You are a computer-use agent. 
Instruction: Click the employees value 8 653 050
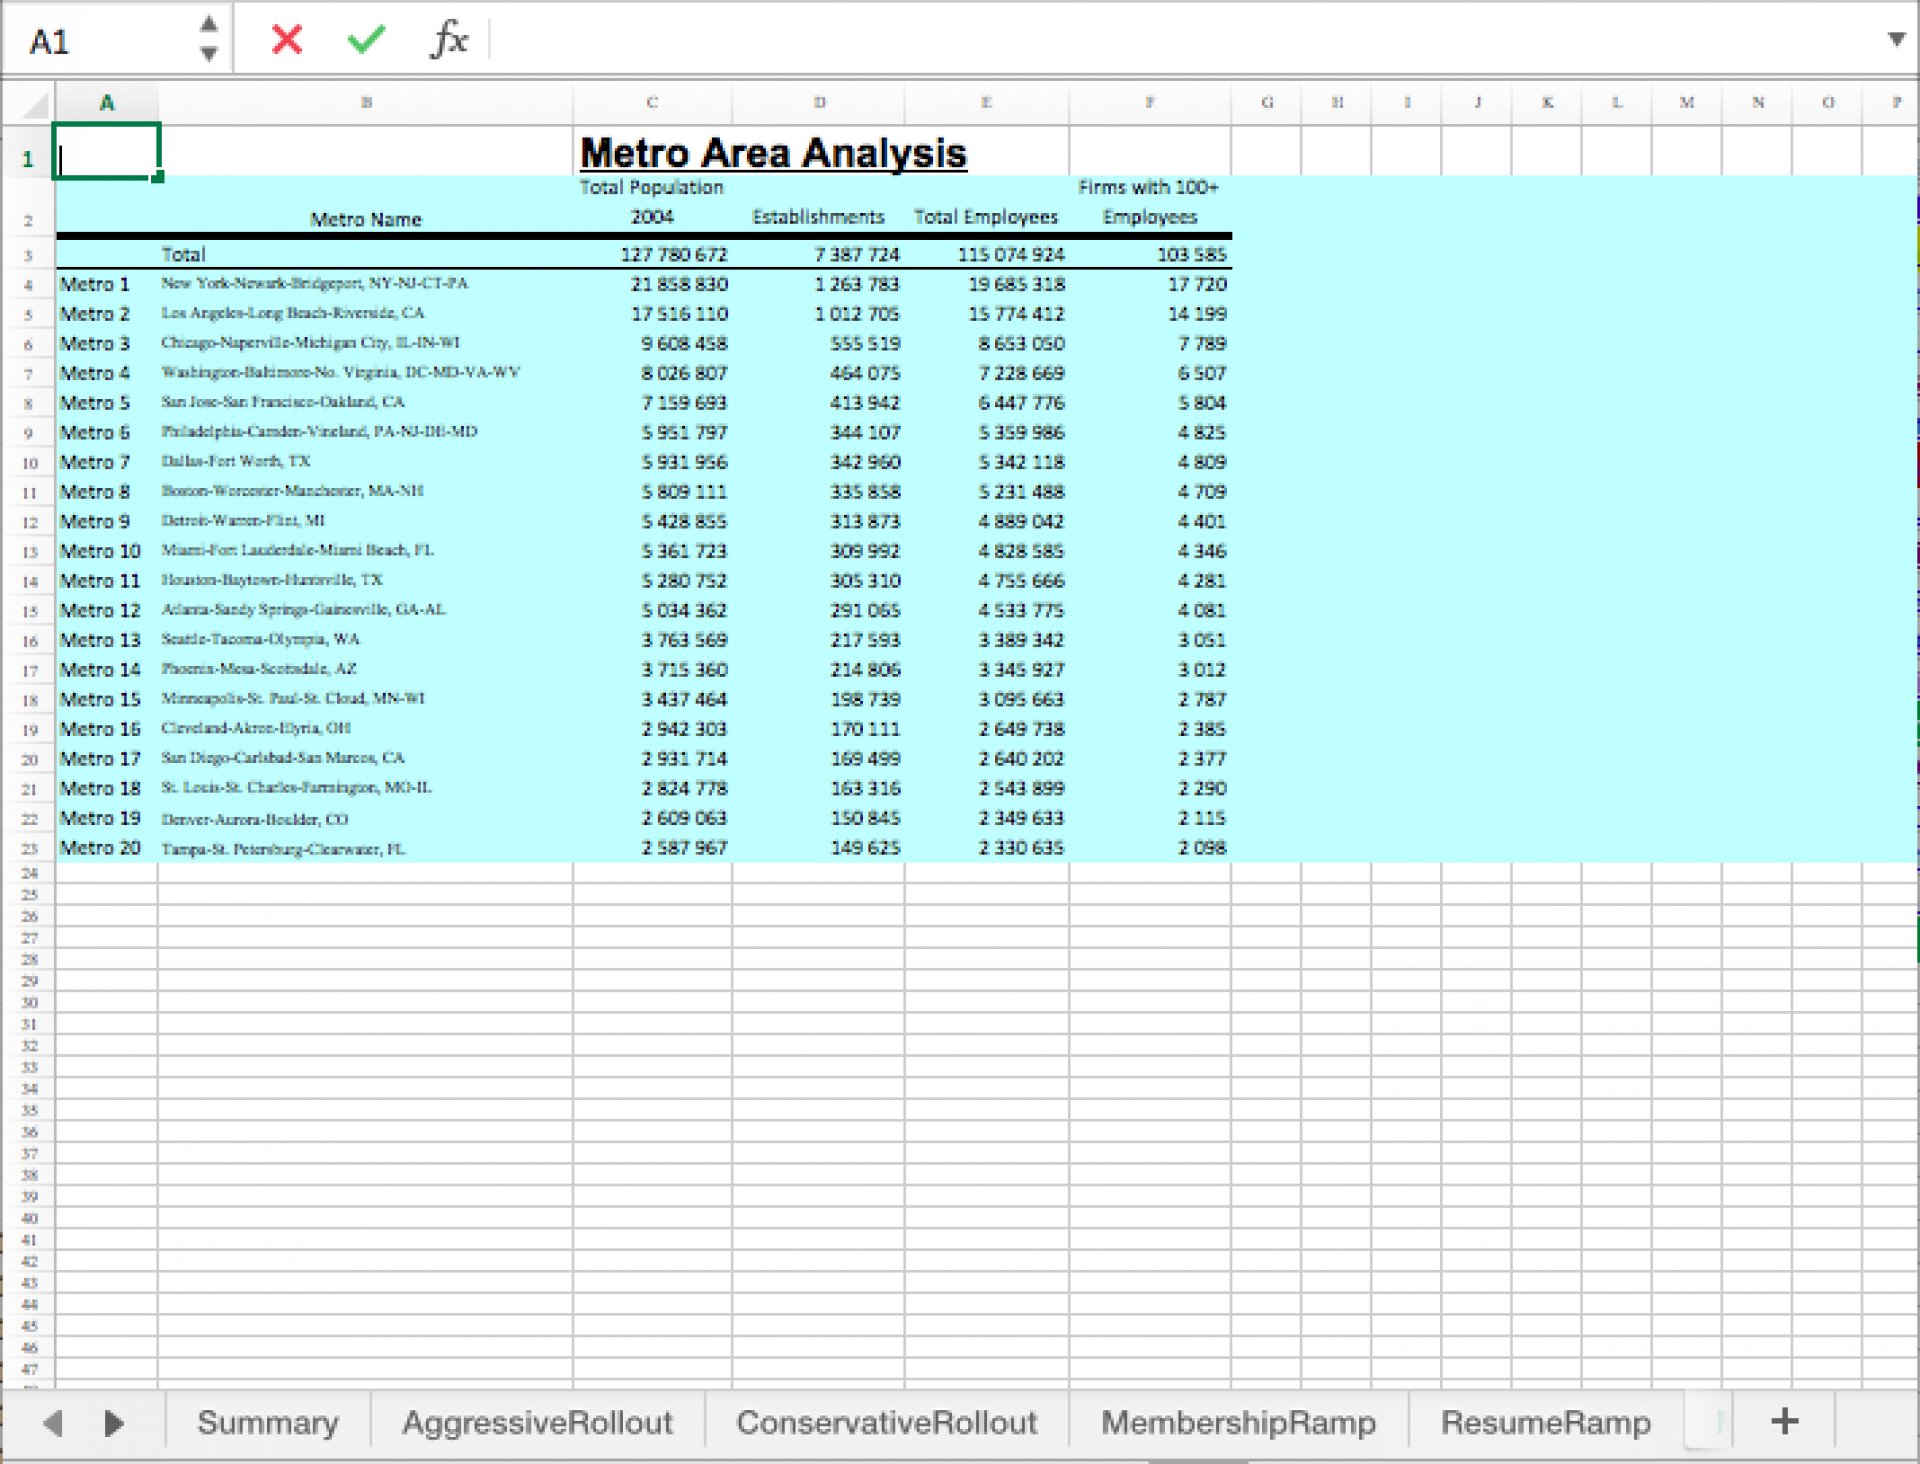click(986, 343)
